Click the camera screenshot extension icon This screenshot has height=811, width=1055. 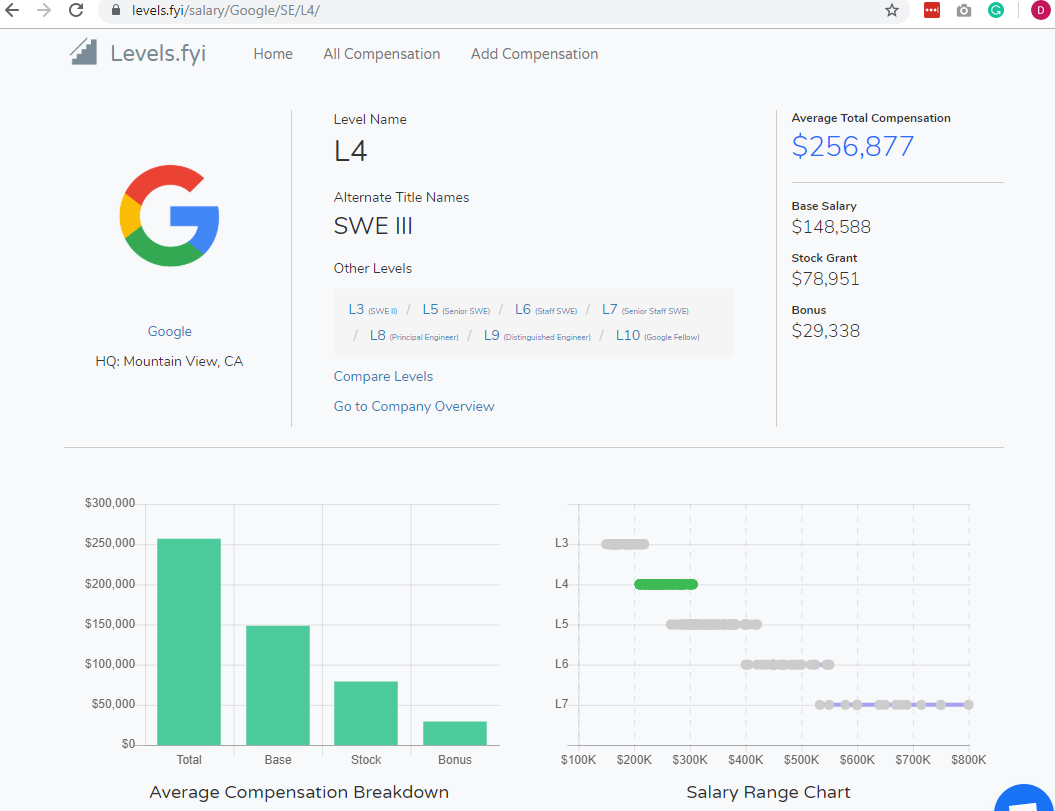pos(963,10)
